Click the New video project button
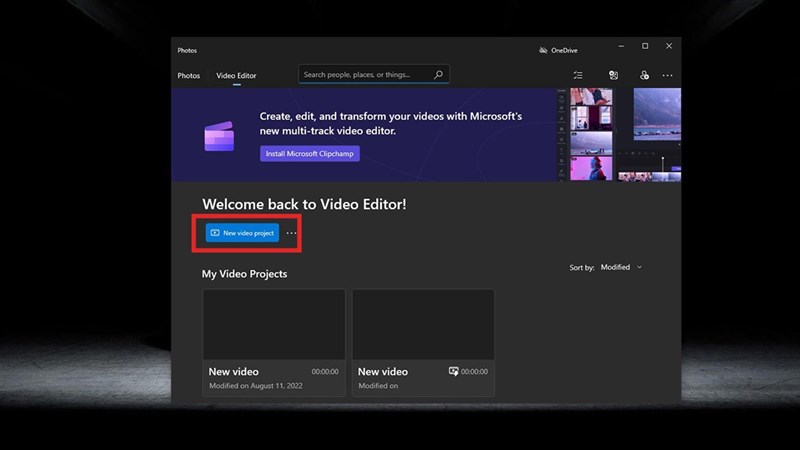800x450 pixels. [x=242, y=233]
